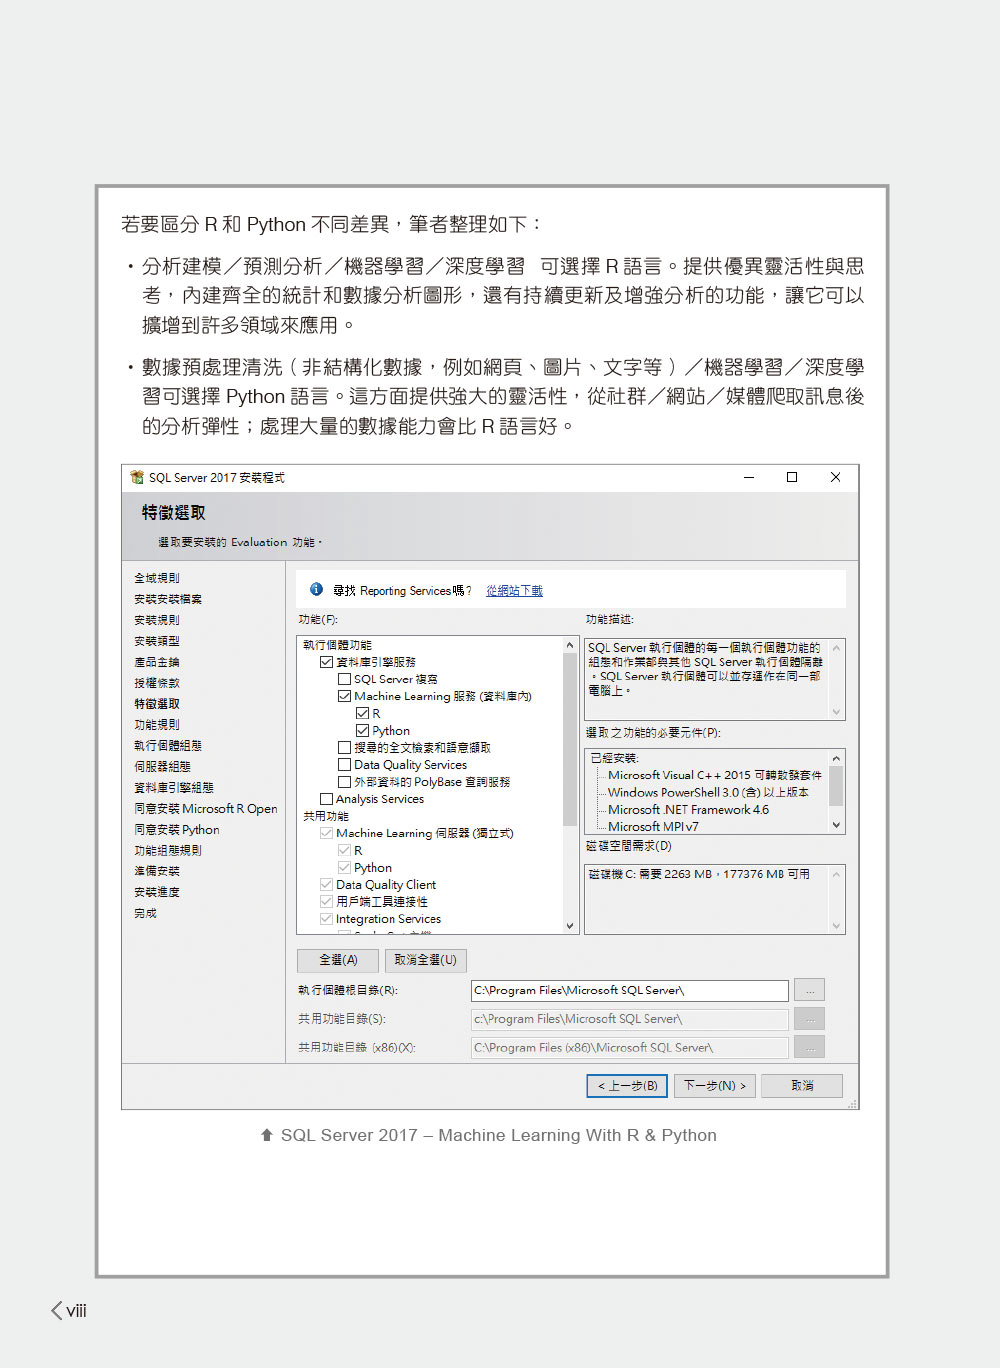Select 執行個體組態 step in sidebar
Viewport: 1000px width, 1368px height.
[x=168, y=746]
